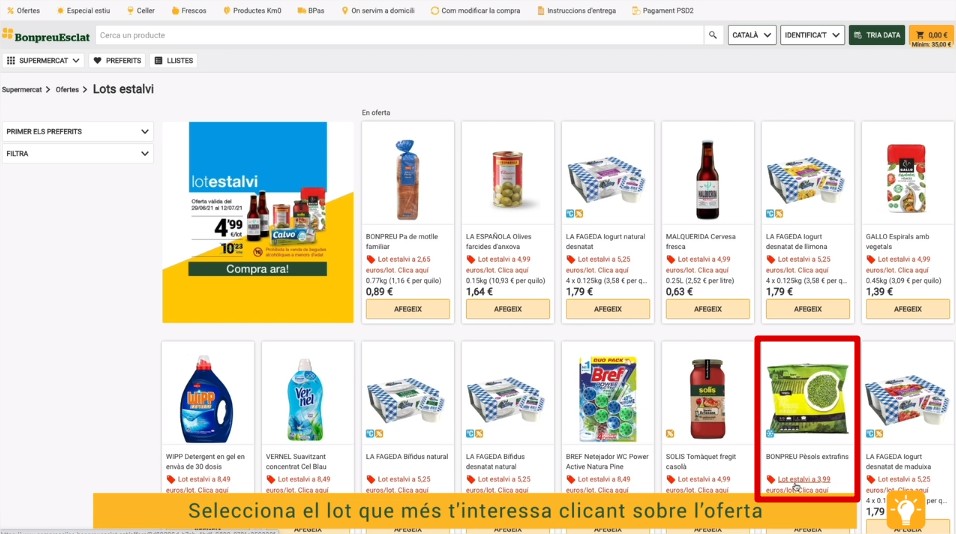Add BONPREU Pa de motlle with AFEGEIX
This screenshot has width=956, height=534.
pyautogui.click(x=408, y=309)
